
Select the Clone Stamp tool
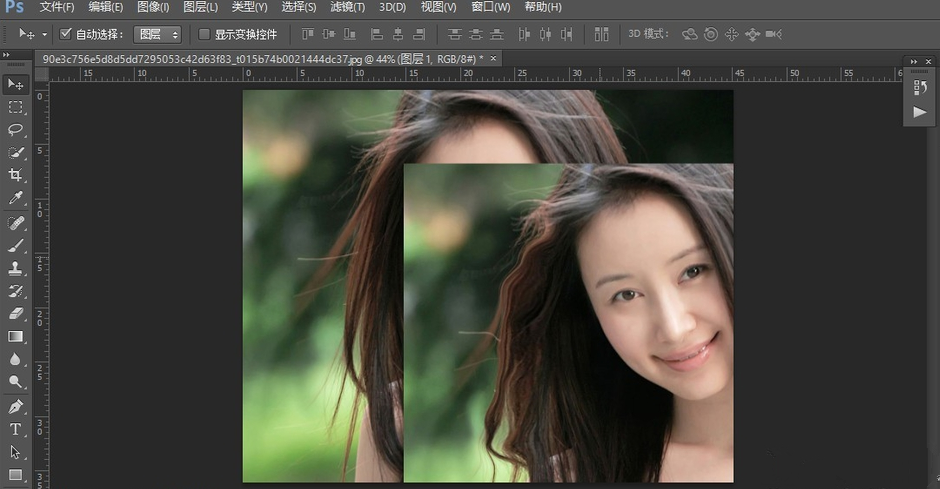point(16,268)
